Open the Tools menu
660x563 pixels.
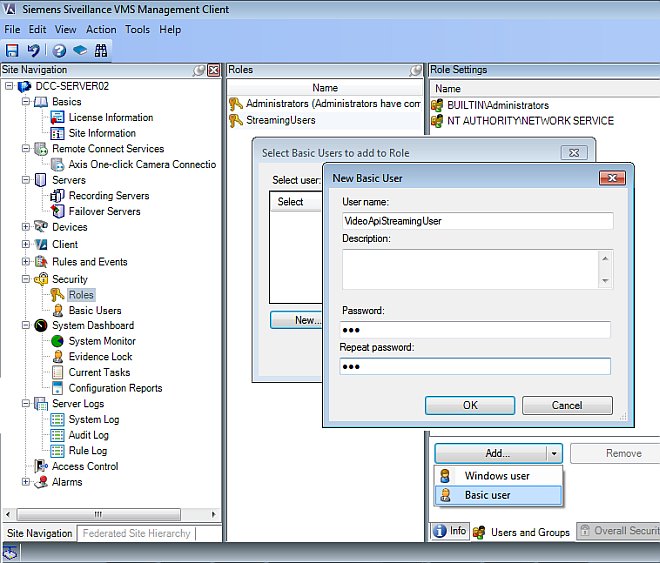[x=137, y=29]
